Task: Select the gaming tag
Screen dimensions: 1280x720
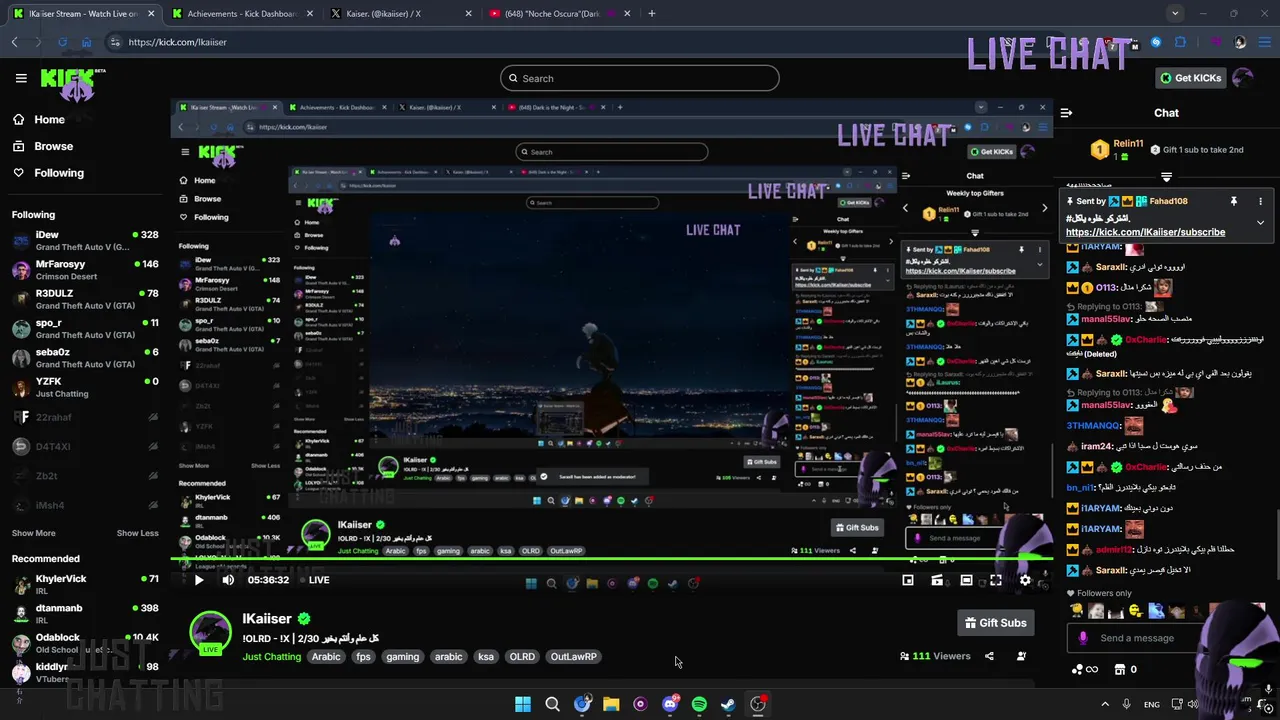Action: tap(402, 657)
